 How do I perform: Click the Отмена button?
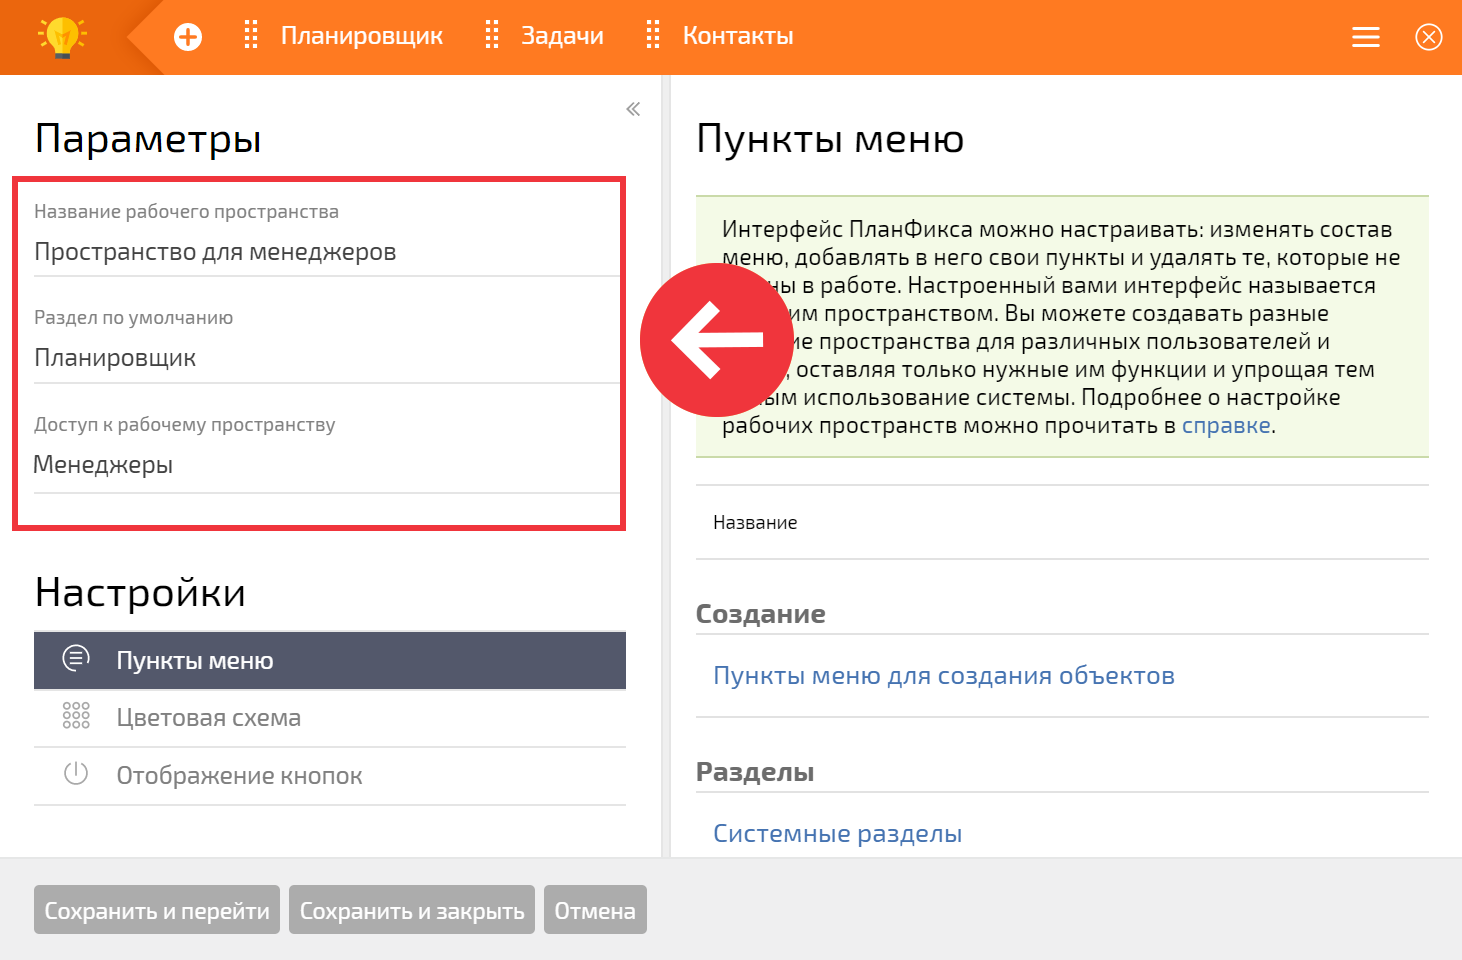[595, 910]
